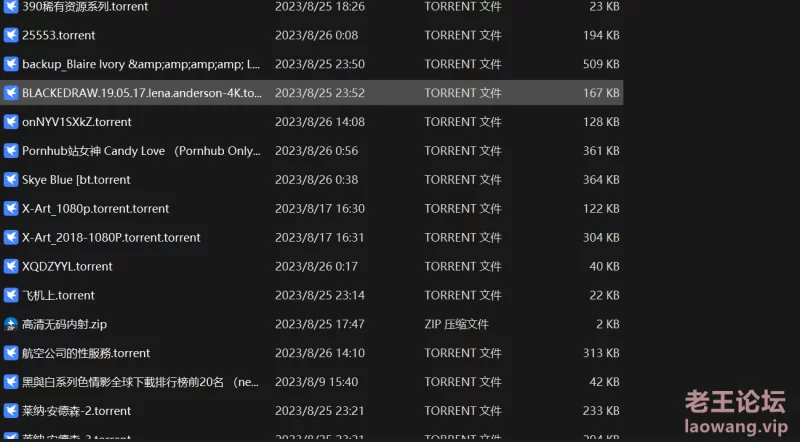The image size is (800, 442).
Task: Select the torrent icon for onNYV1SXkZ.torrent
Action: point(11,122)
